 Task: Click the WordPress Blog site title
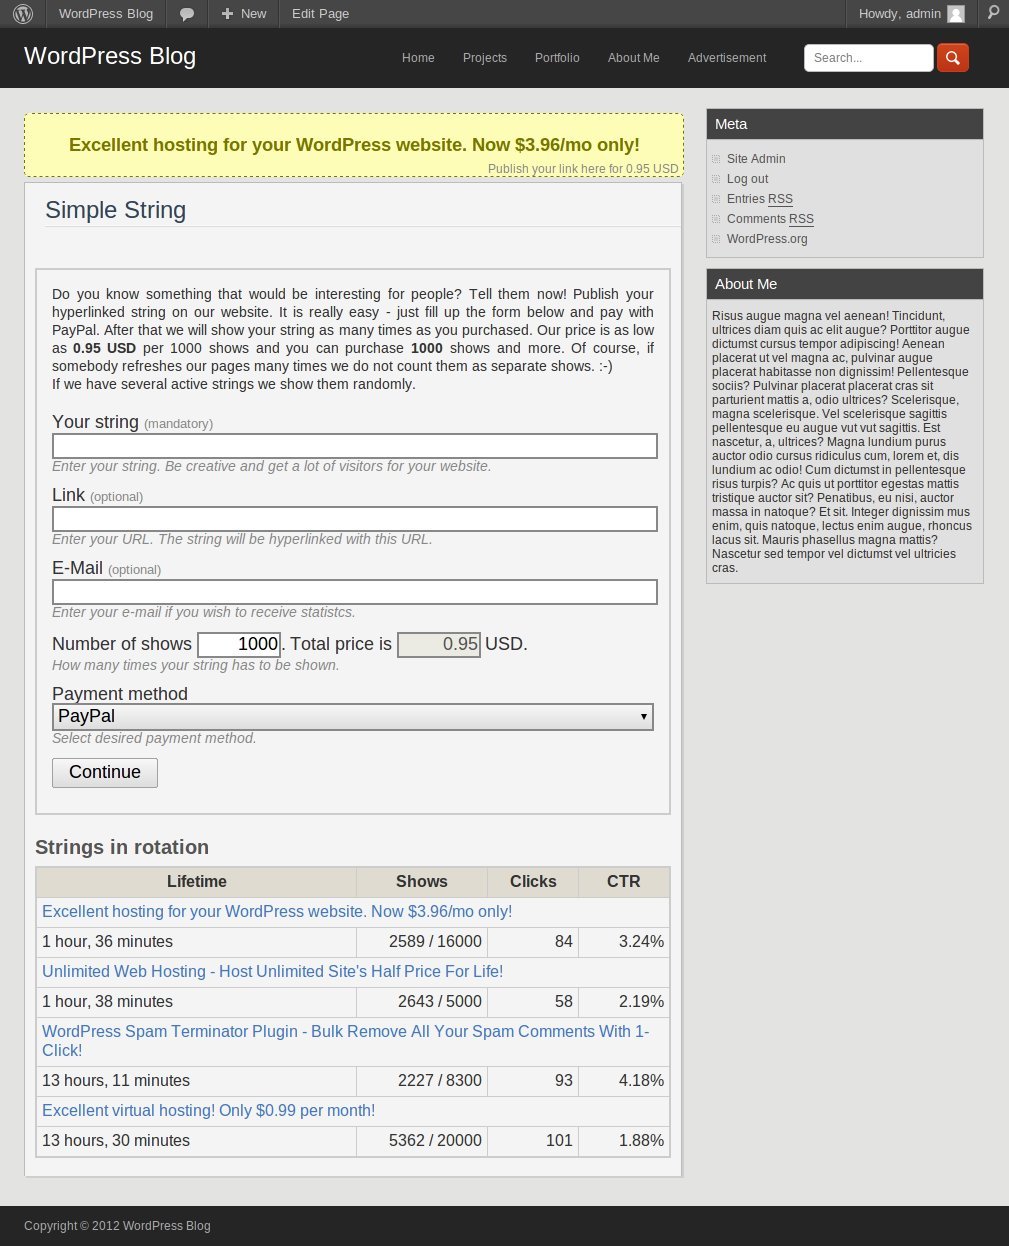pos(110,56)
